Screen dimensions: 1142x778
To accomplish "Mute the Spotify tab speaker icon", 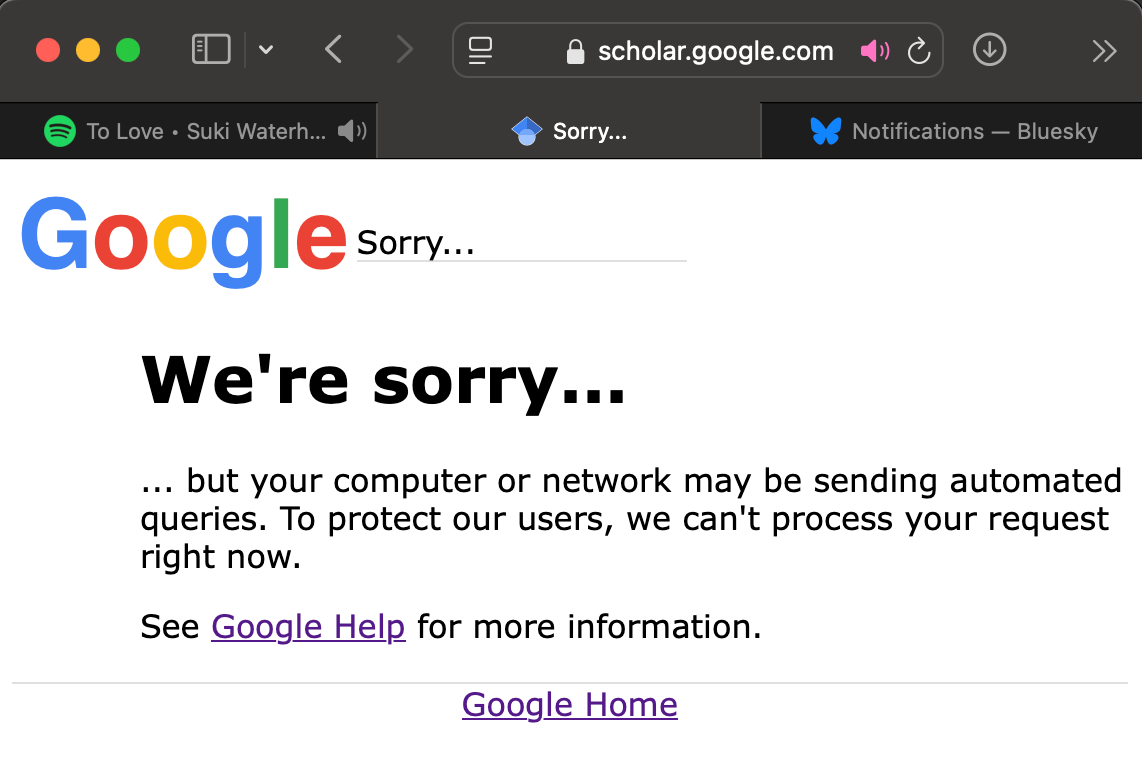I will click(352, 131).
